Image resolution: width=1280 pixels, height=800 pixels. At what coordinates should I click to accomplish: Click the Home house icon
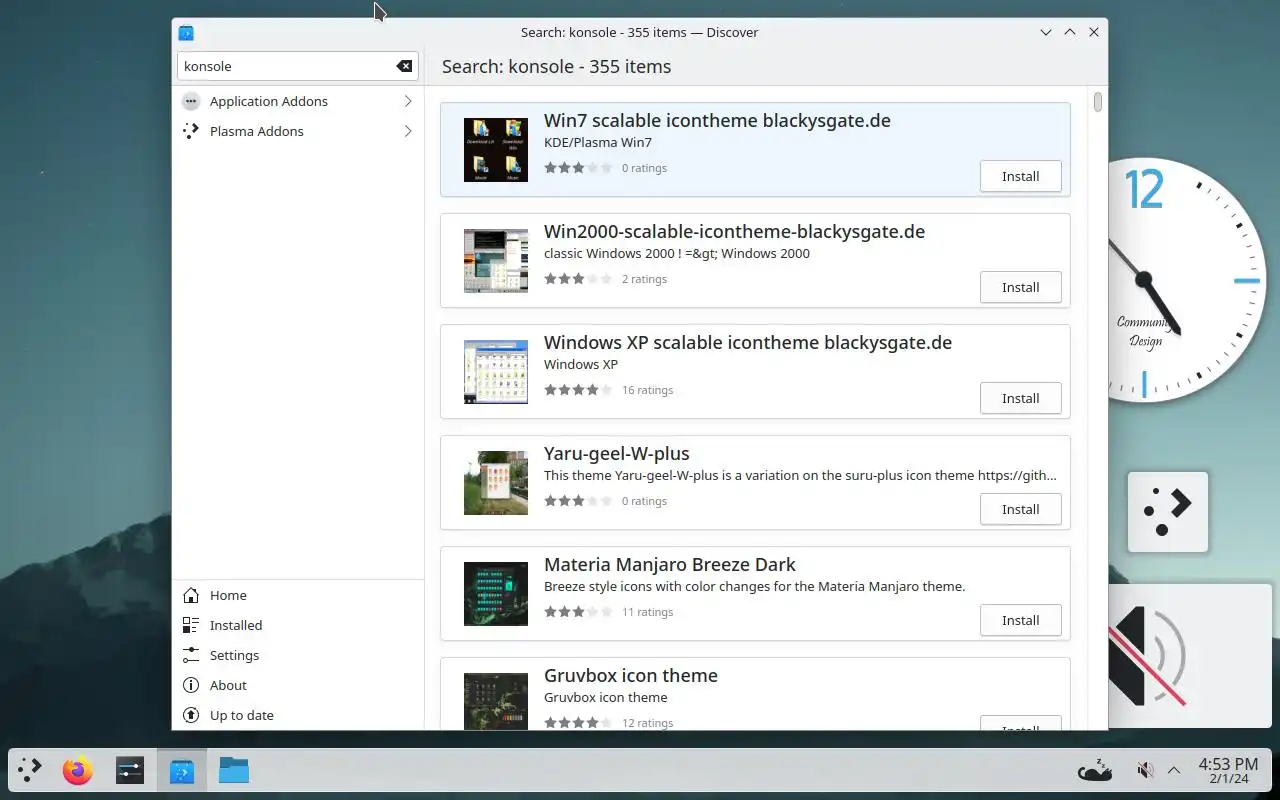point(191,595)
